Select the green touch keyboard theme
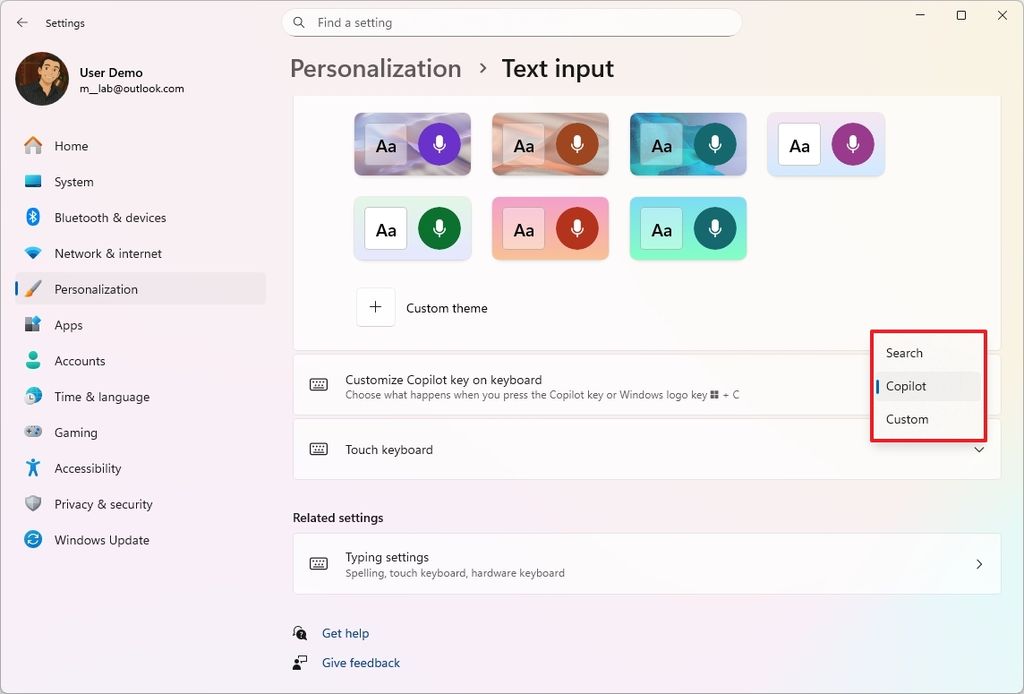This screenshot has width=1024, height=694. click(412, 228)
